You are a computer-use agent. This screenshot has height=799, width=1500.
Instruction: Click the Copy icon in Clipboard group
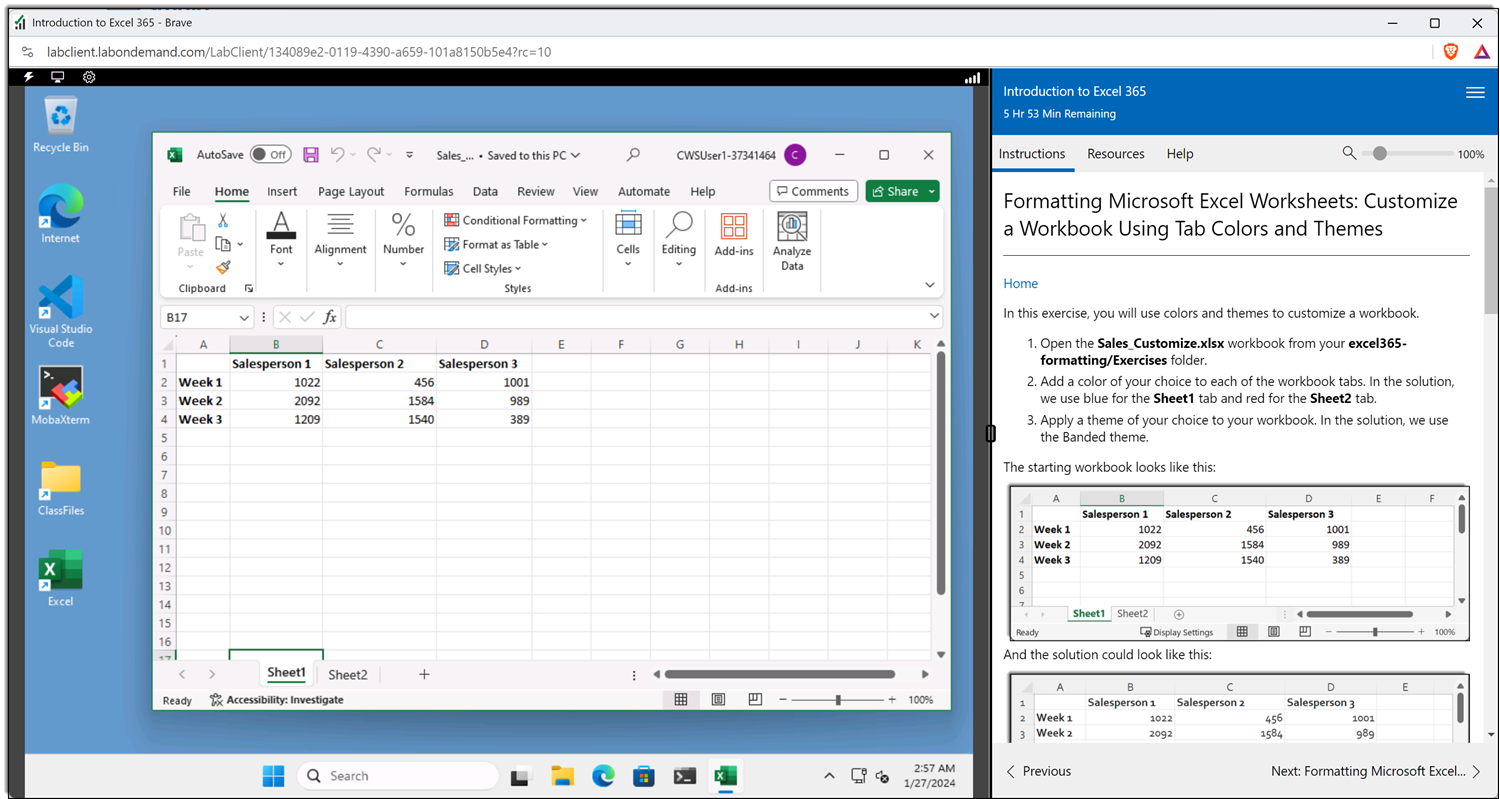(x=223, y=244)
